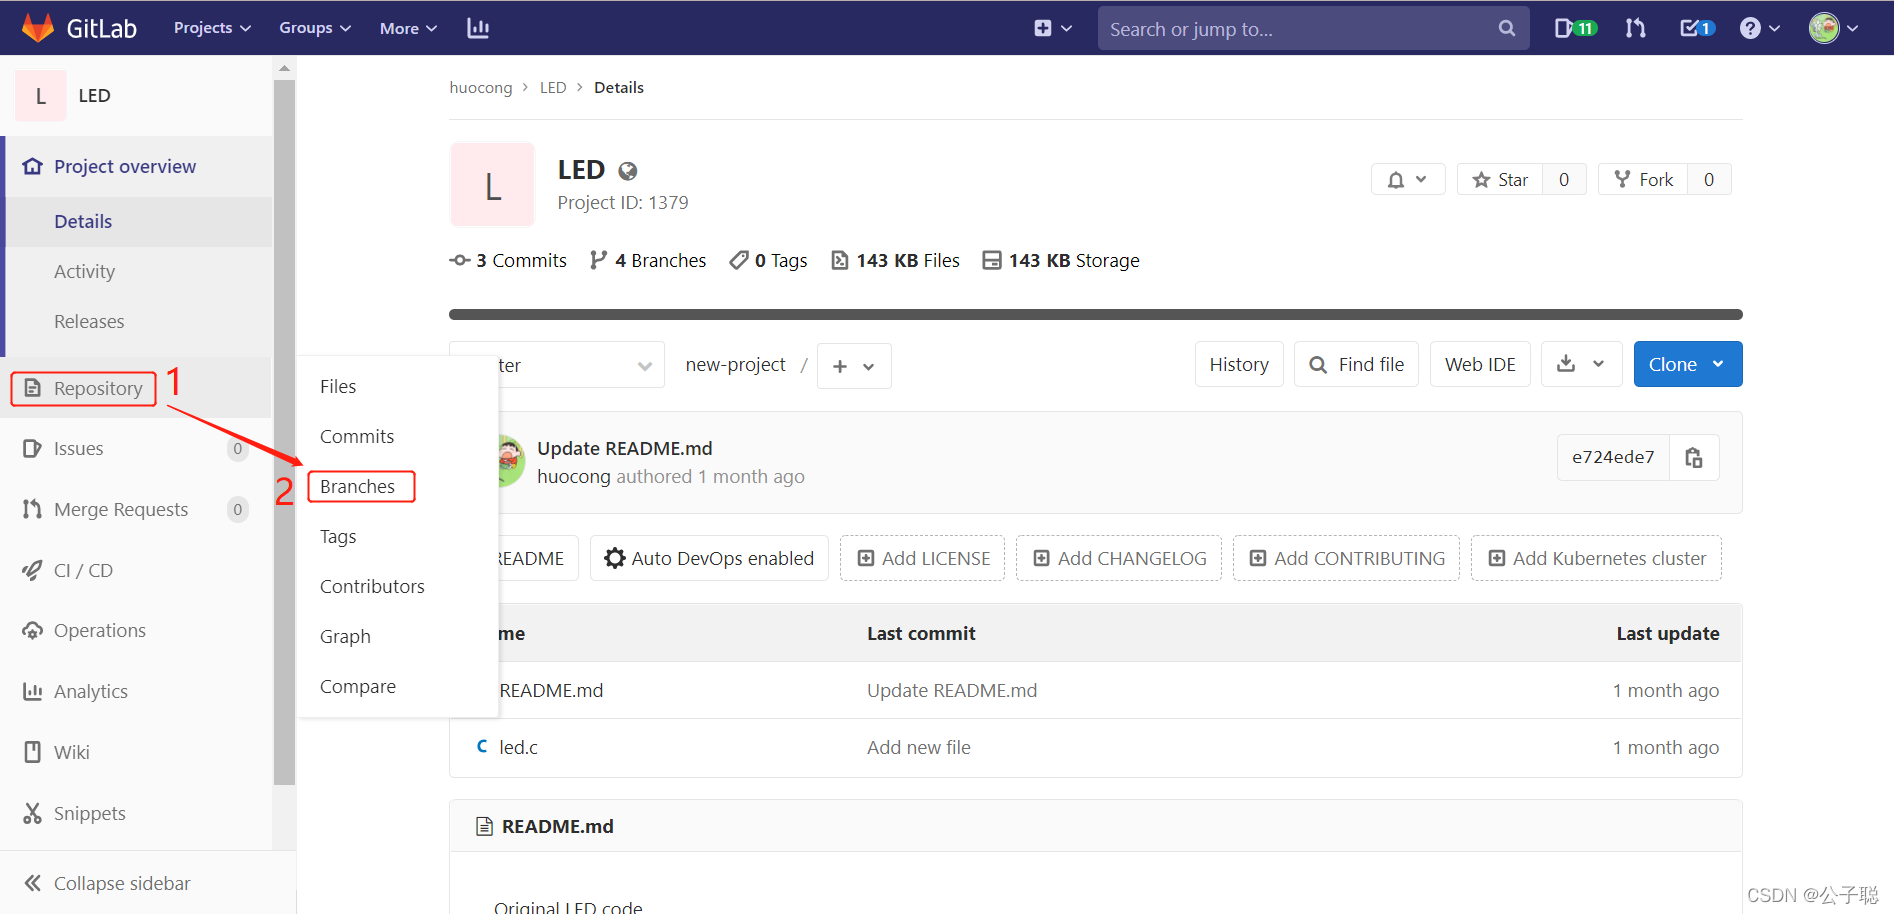This screenshot has height=914, width=1894.
Task: Open the Web IDE
Action: click(x=1480, y=364)
